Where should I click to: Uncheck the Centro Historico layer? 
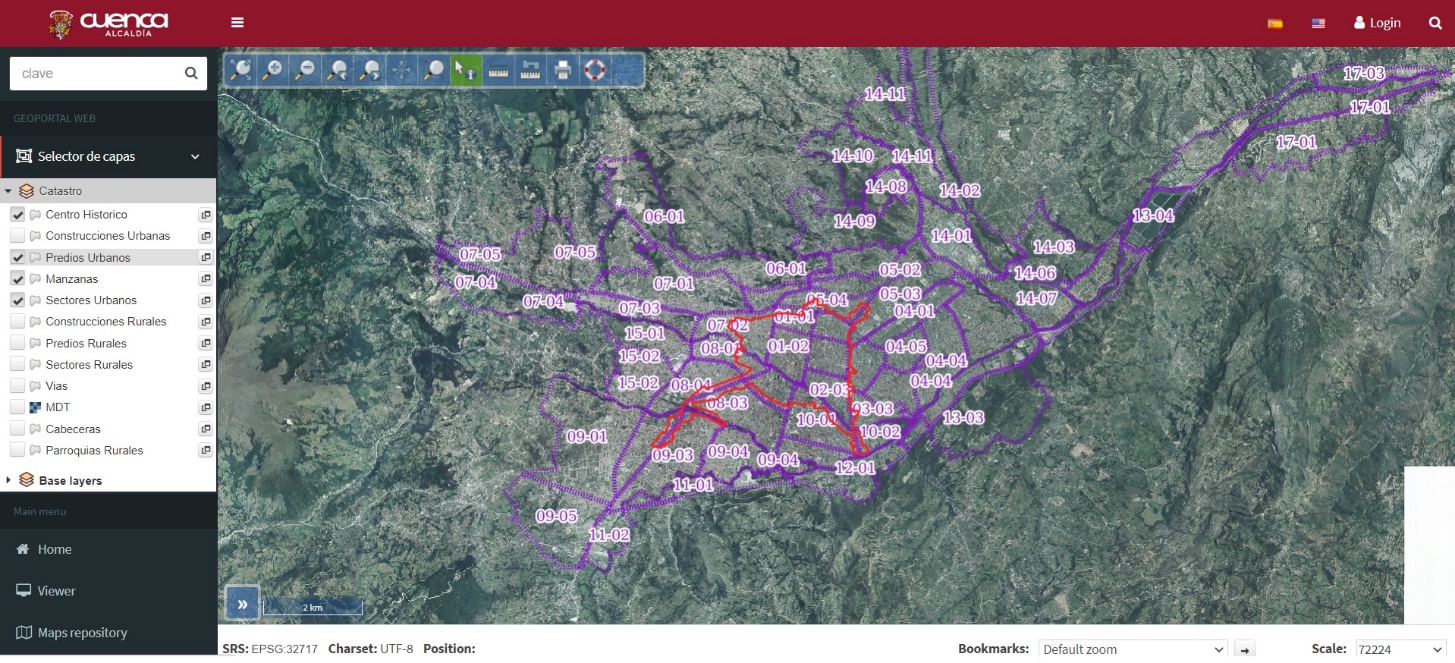[x=18, y=215]
